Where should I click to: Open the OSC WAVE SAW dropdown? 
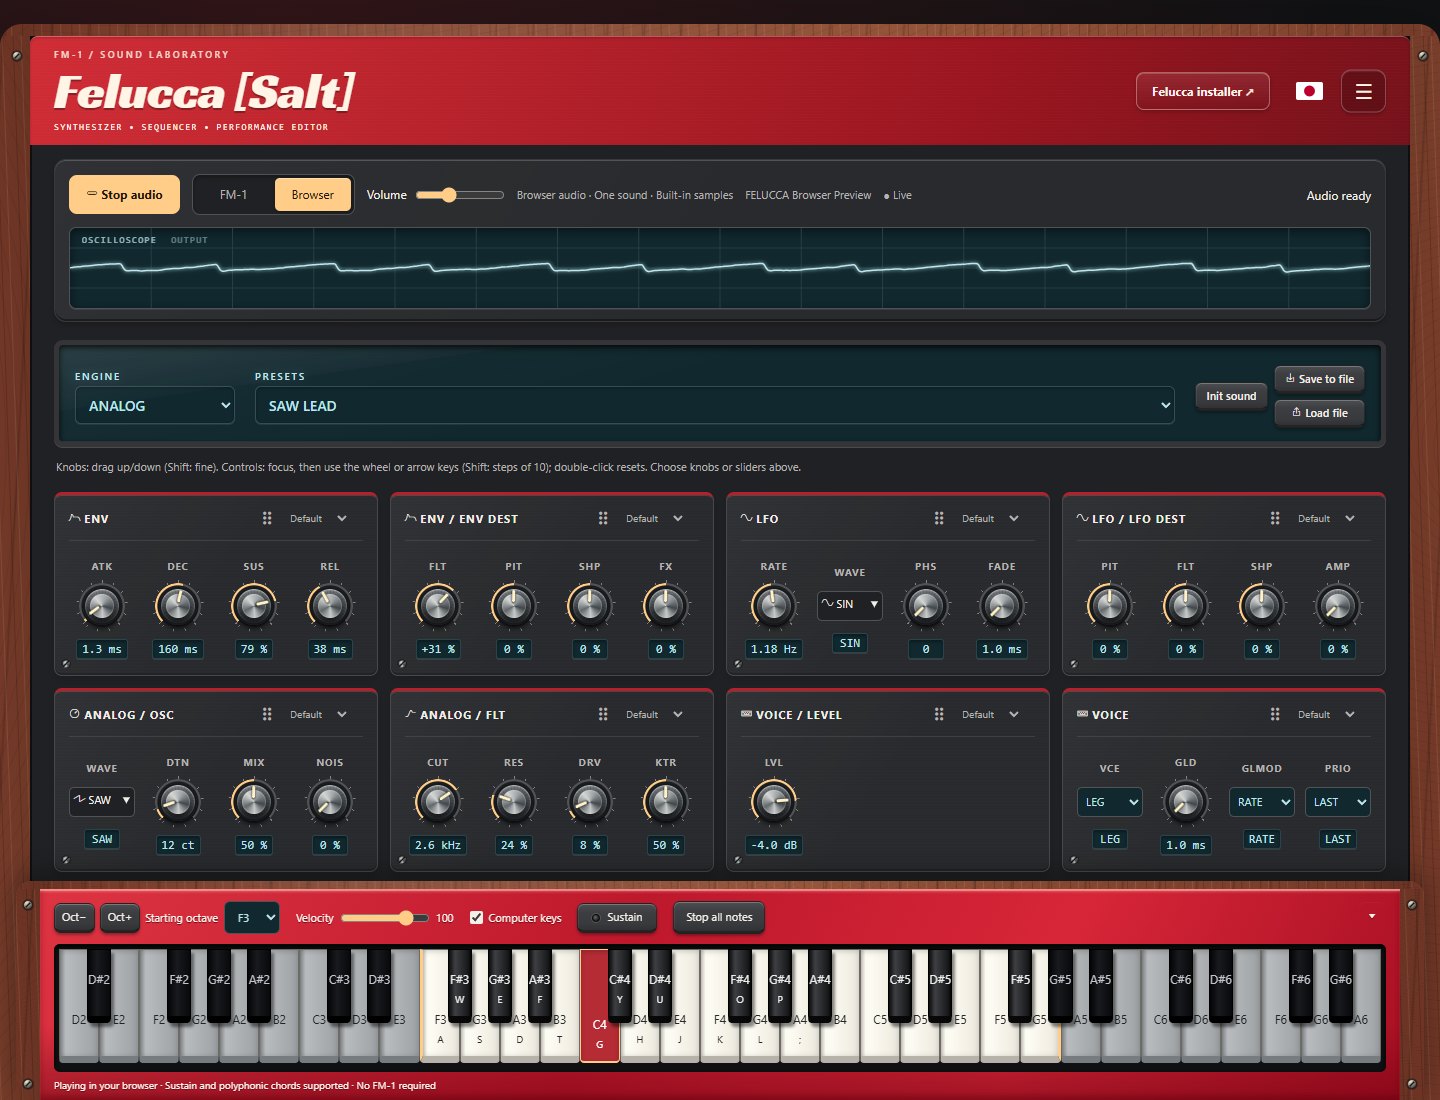(102, 800)
